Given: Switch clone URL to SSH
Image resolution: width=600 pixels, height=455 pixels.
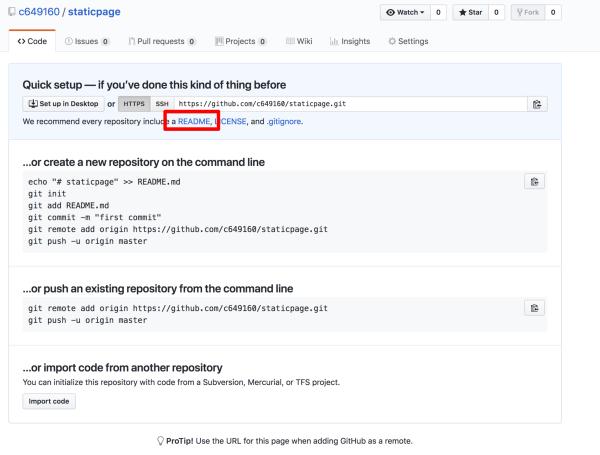Looking at the screenshot, I should (162, 104).
